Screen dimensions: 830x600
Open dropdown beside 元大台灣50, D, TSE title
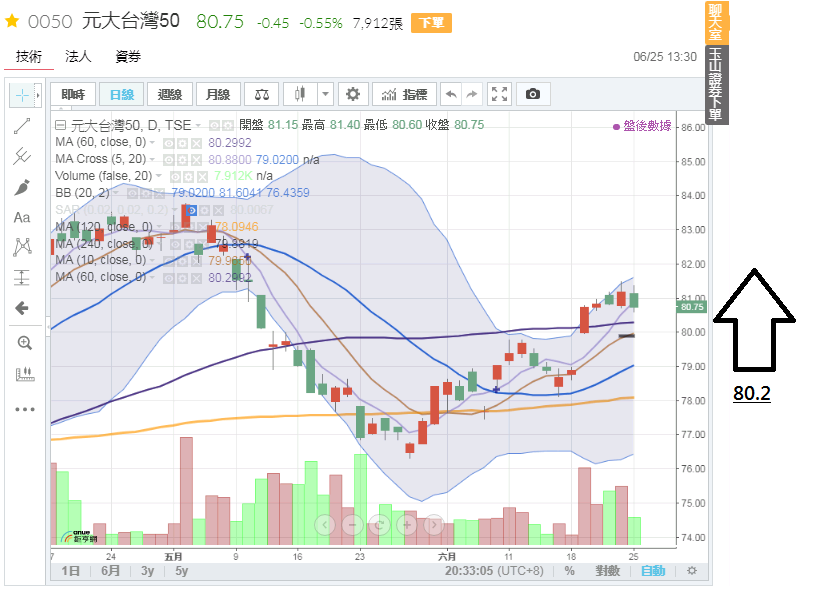199,126
